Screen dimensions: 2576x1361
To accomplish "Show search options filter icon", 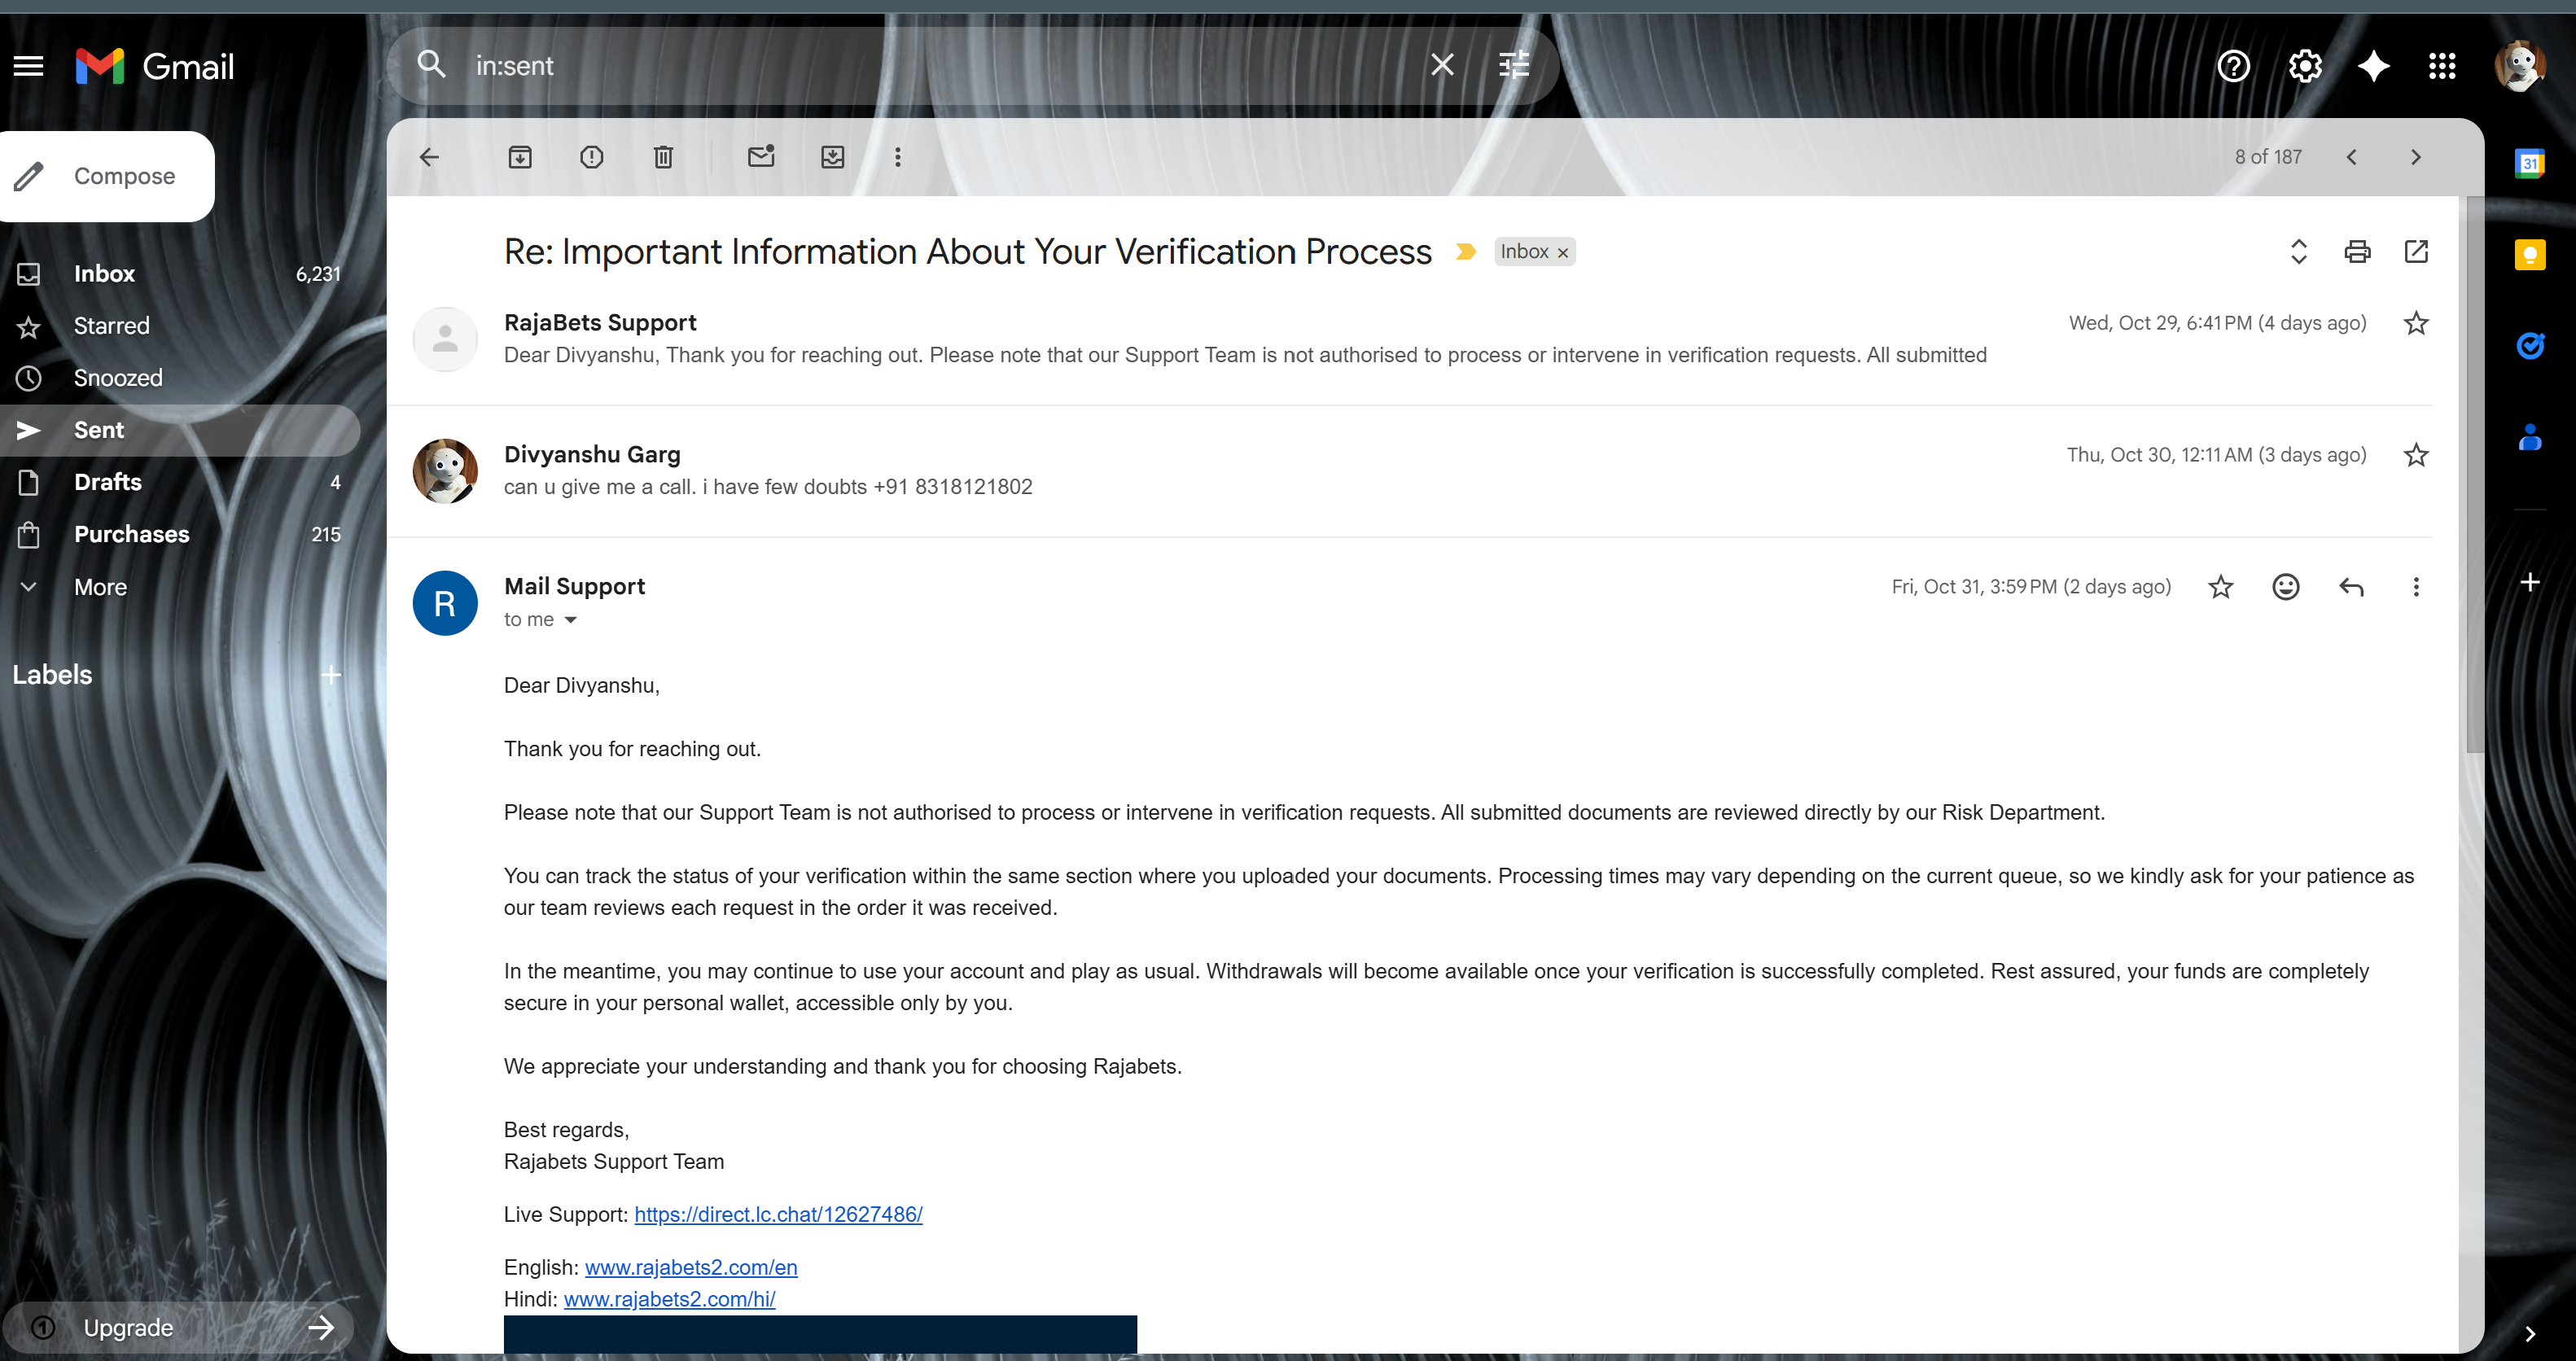I will [1514, 65].
